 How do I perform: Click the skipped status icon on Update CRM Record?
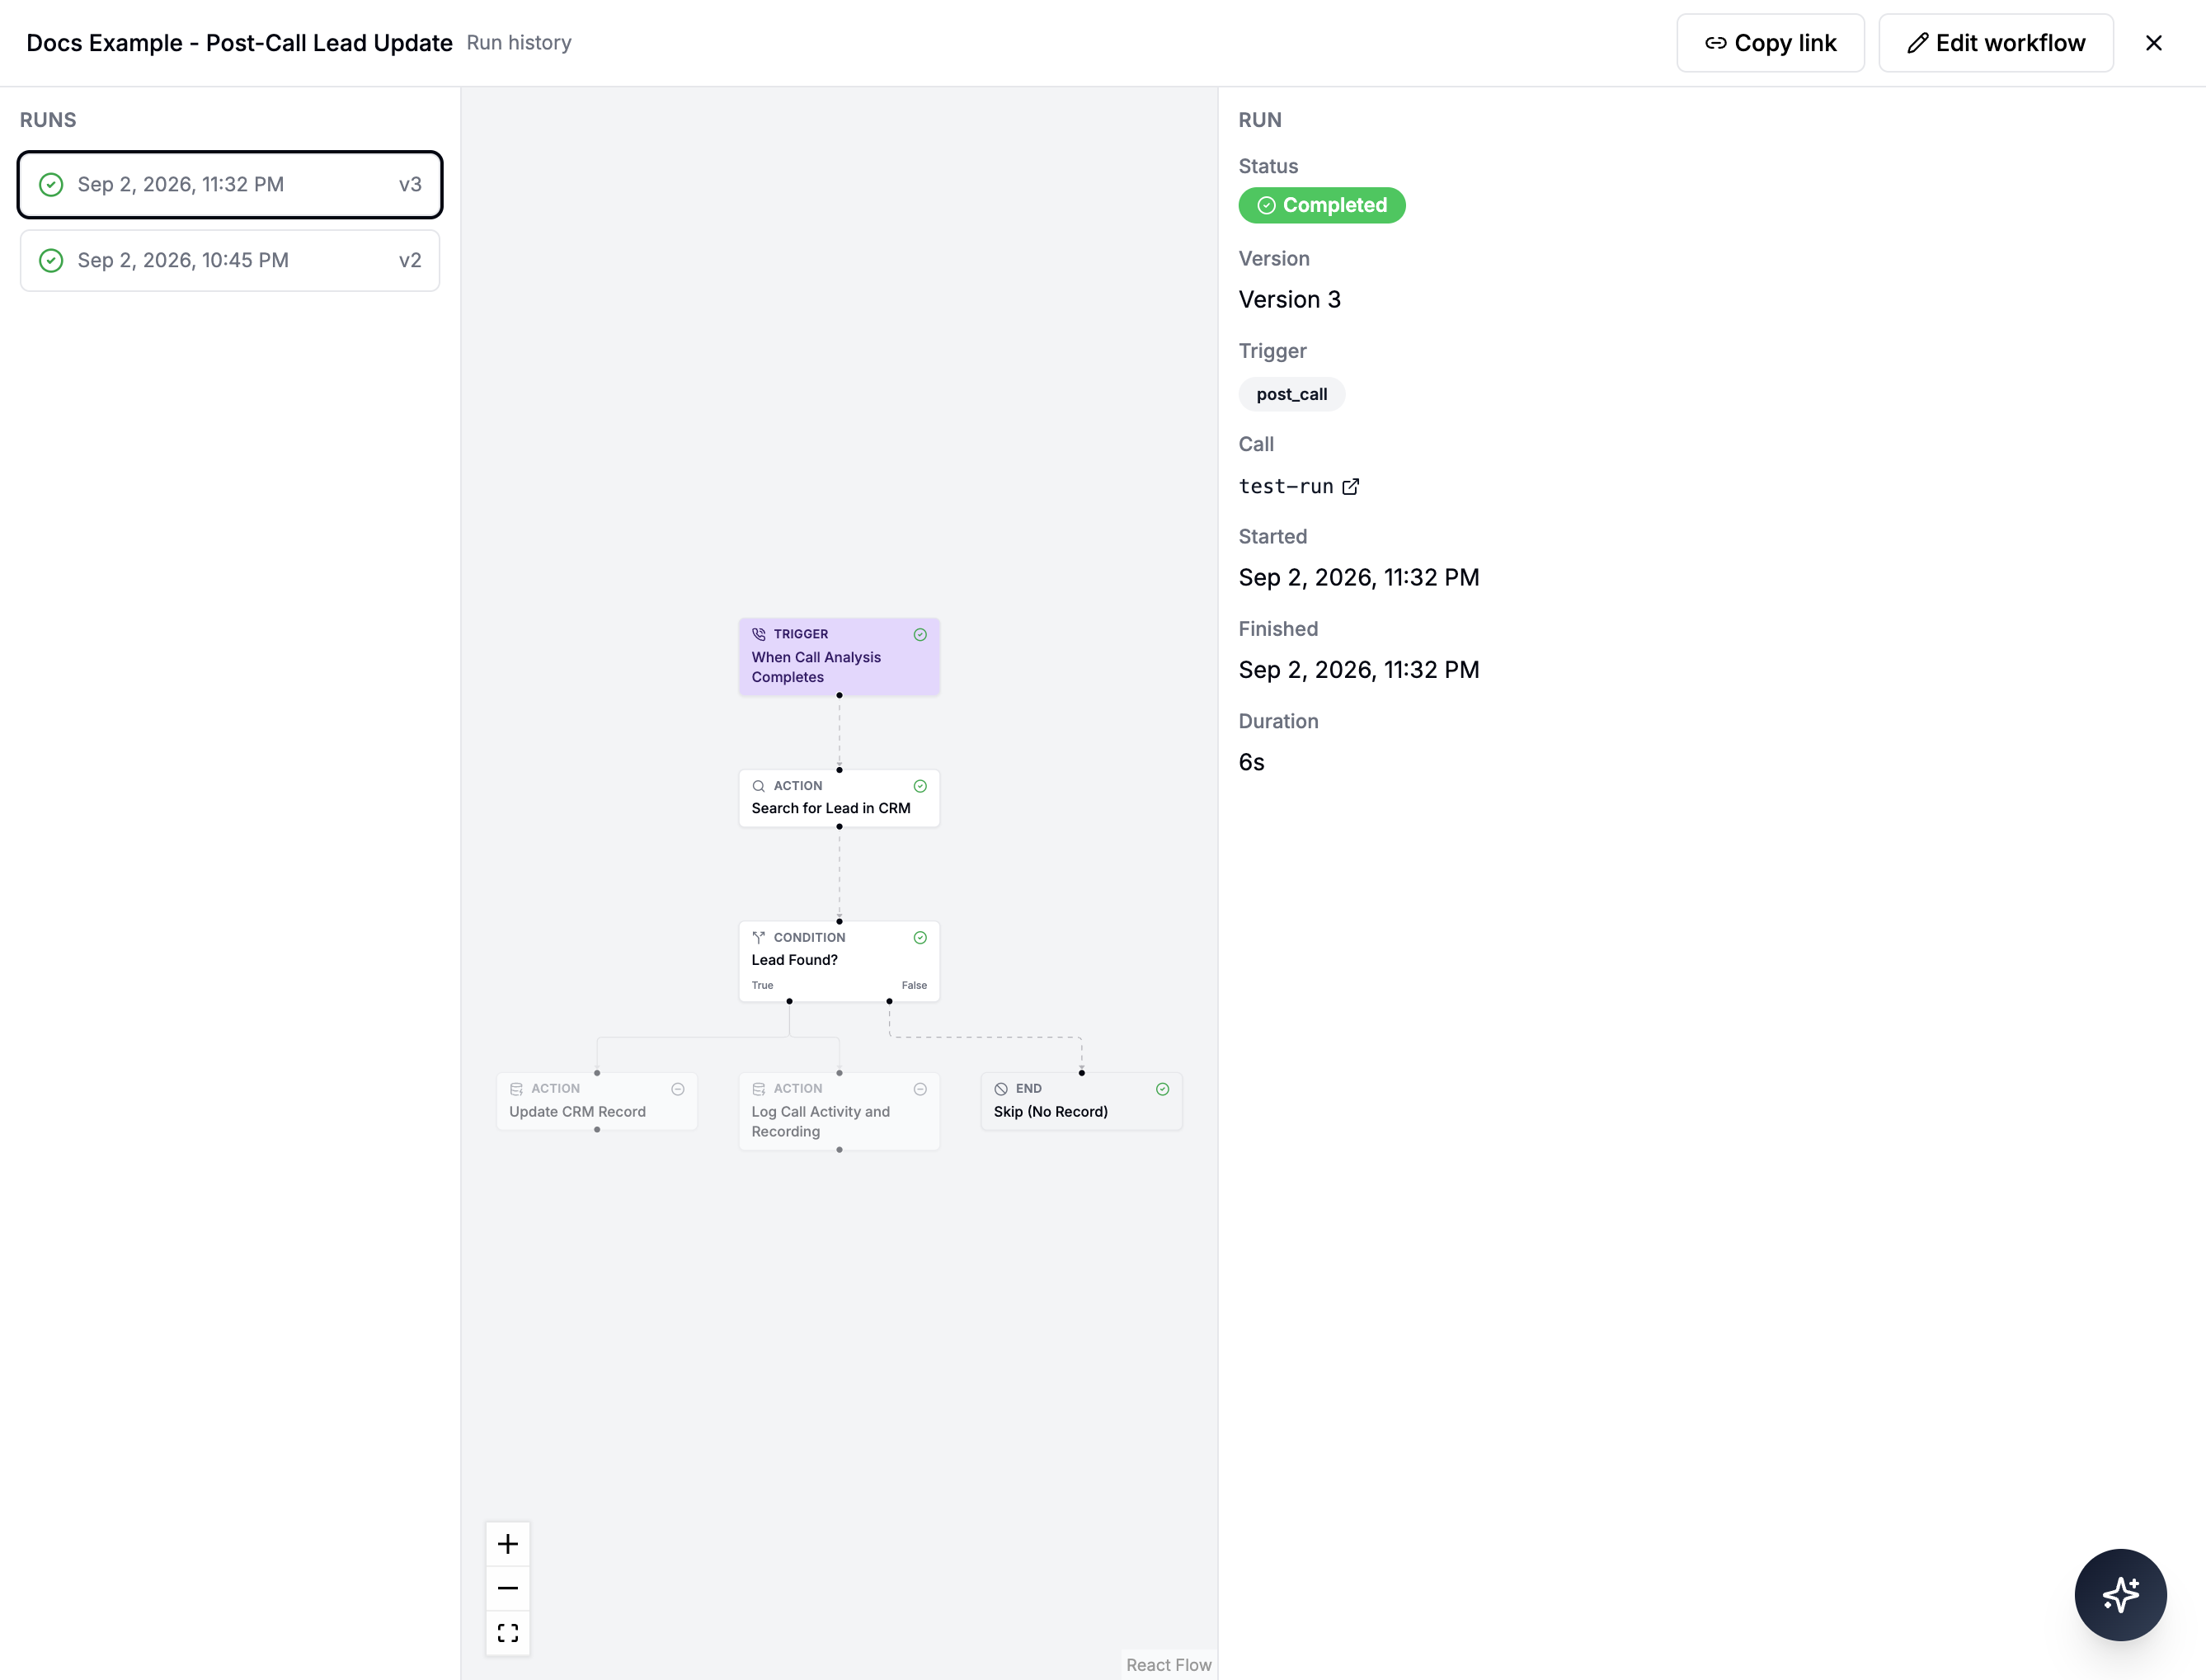click(678, 1089)
